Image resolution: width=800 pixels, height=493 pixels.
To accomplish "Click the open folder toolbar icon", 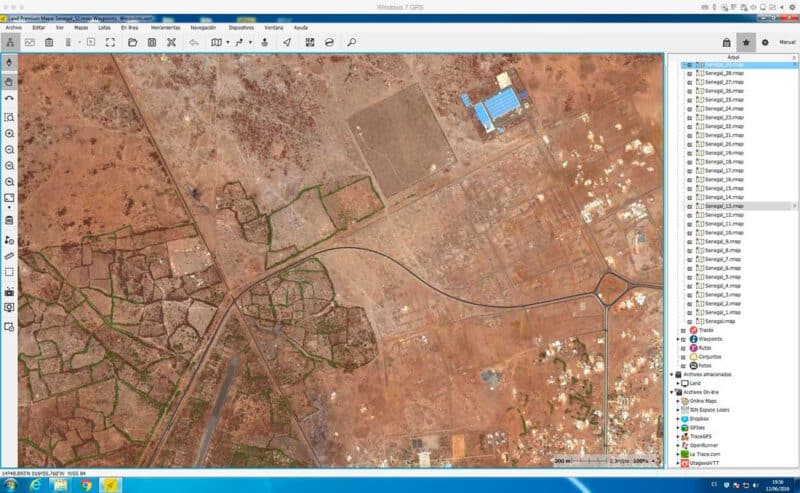I will tap(132, 42).
